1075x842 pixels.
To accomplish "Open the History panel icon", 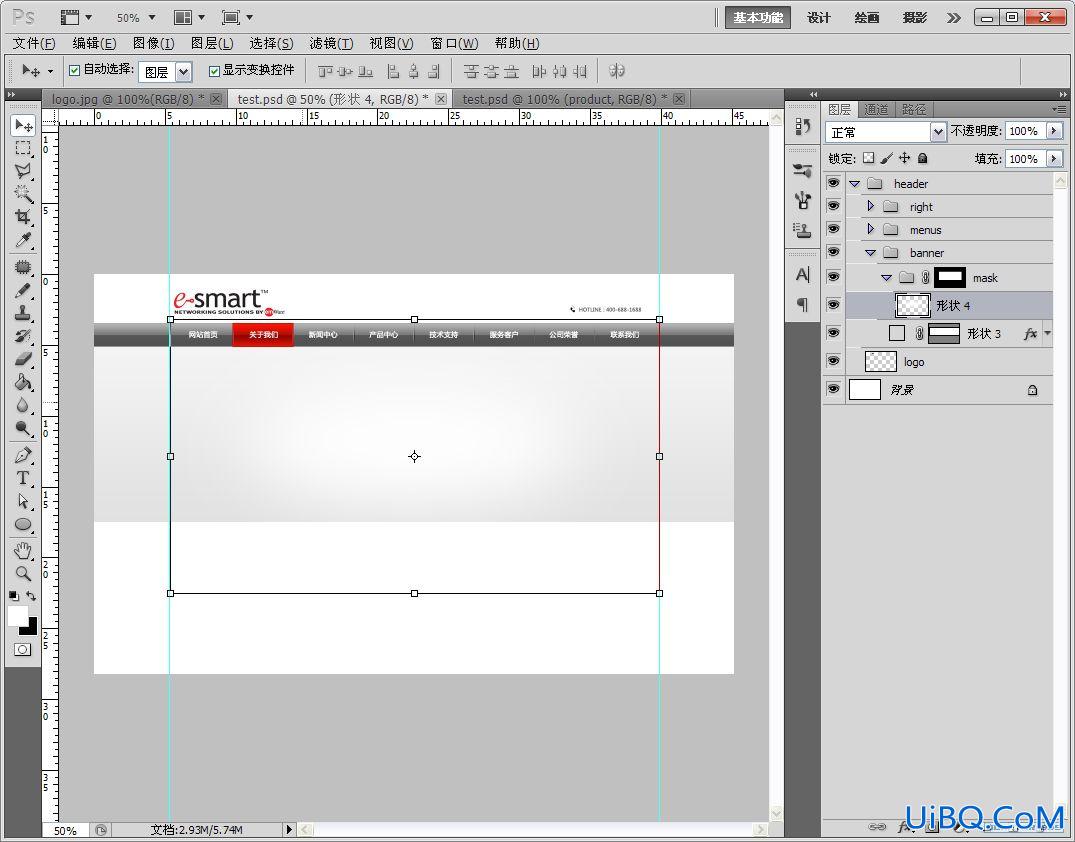I will point(803,126).
